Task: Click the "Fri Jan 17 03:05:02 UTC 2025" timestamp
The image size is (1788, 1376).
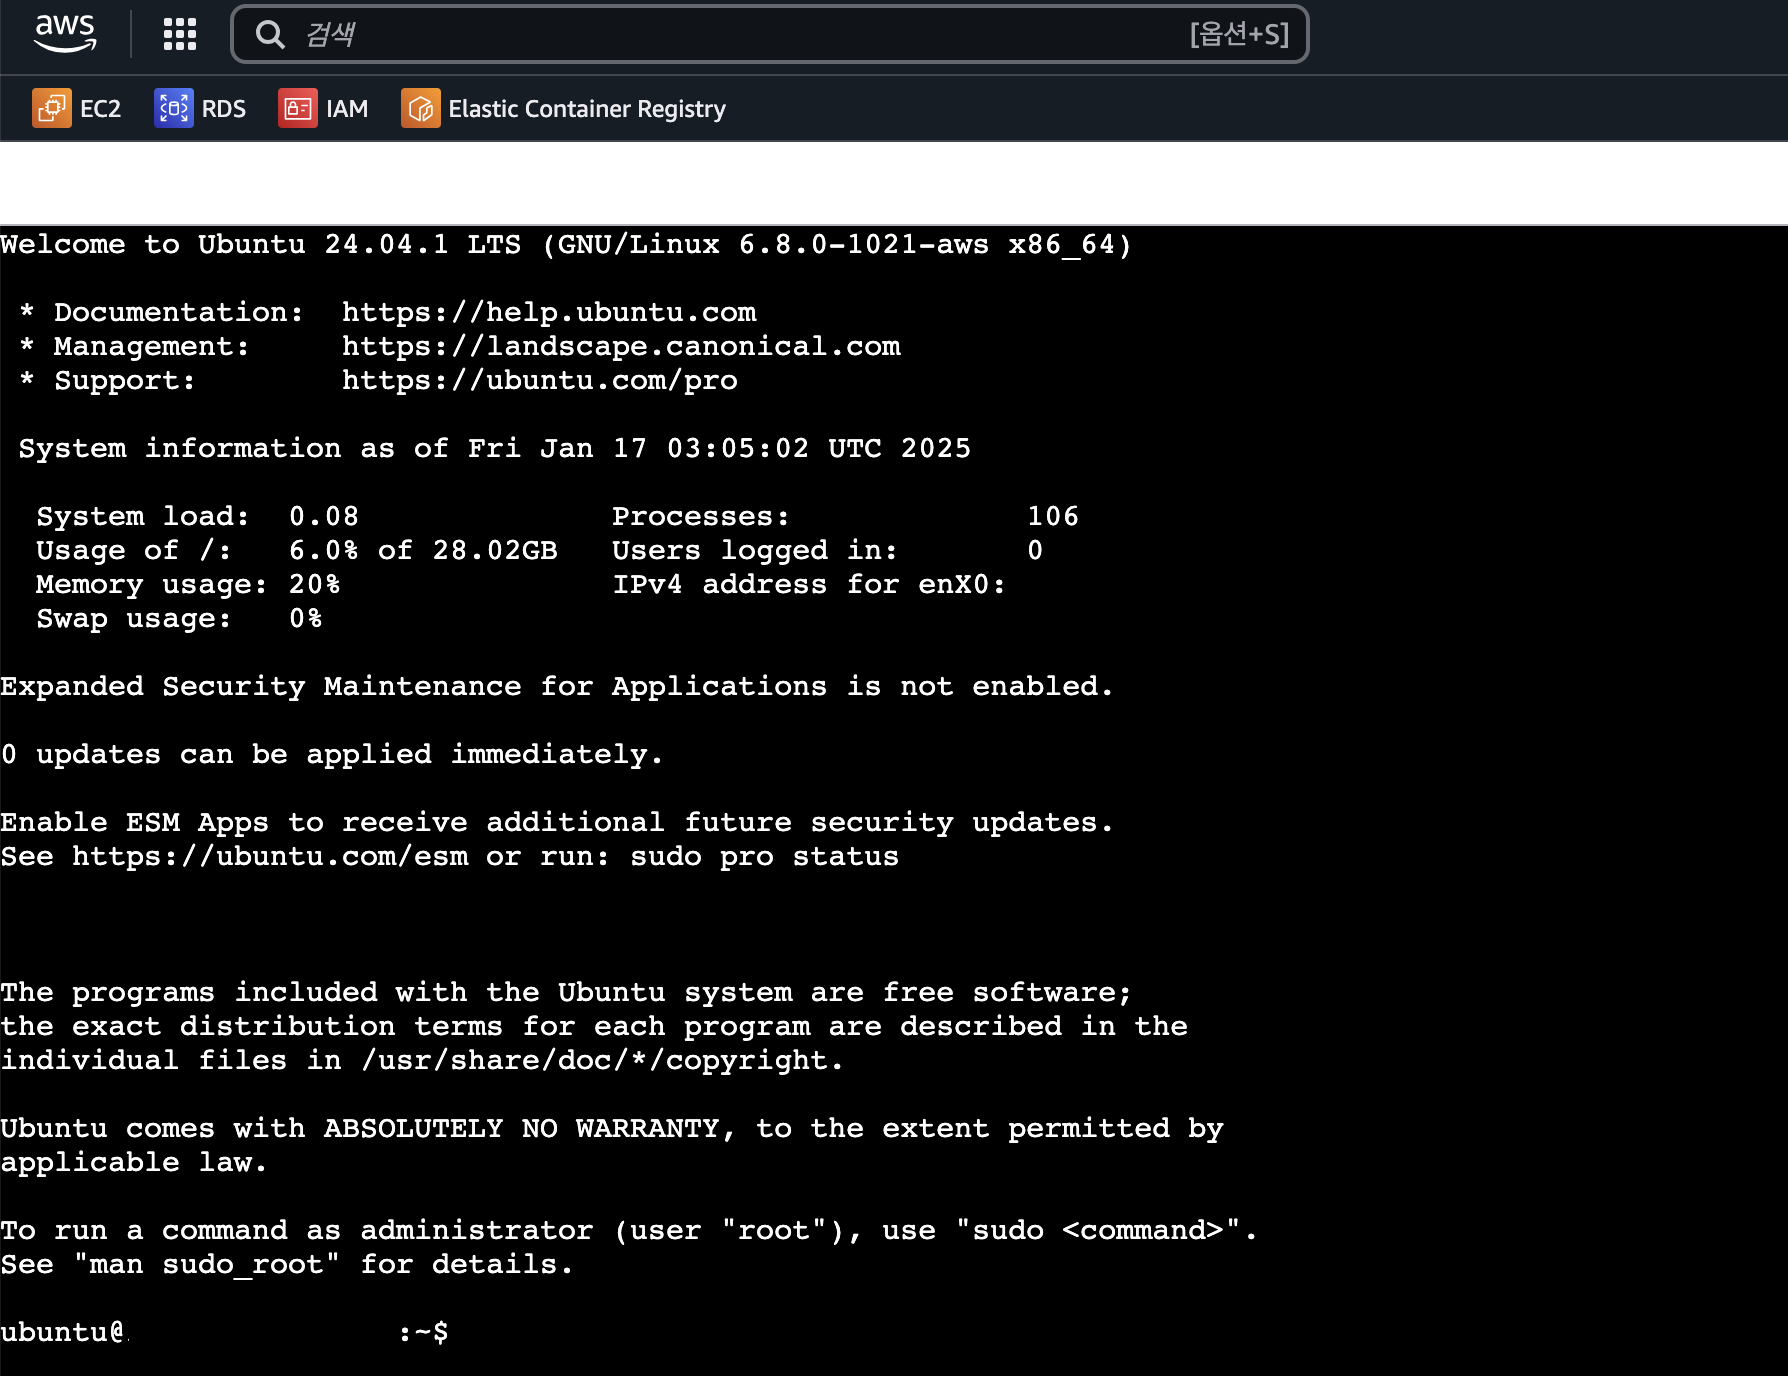Action: pos(719,449)
